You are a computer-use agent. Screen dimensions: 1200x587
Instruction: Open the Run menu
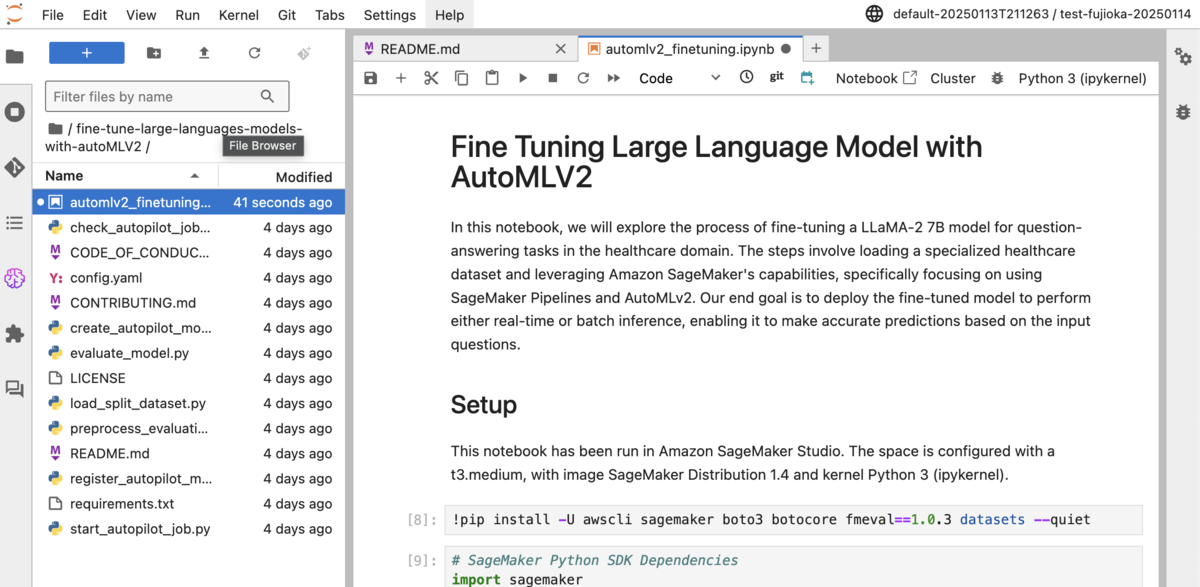187,15
